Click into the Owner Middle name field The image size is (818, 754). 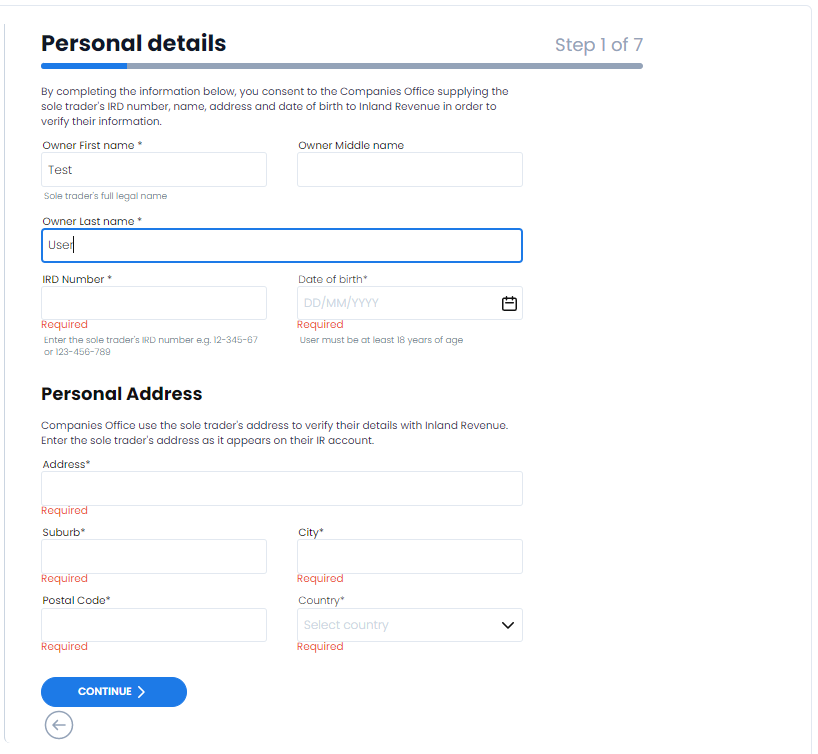[x=410, y=170]
